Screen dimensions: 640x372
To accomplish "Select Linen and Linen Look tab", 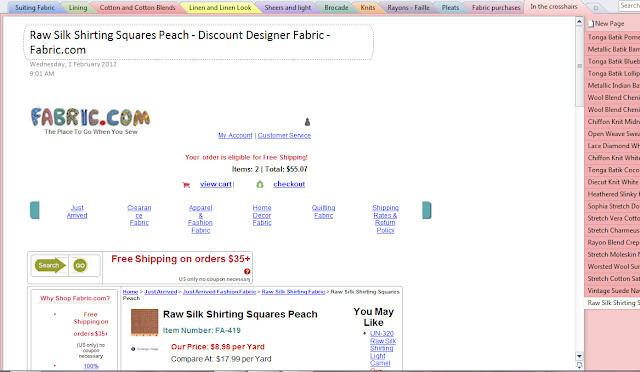I will click(220, 7).
